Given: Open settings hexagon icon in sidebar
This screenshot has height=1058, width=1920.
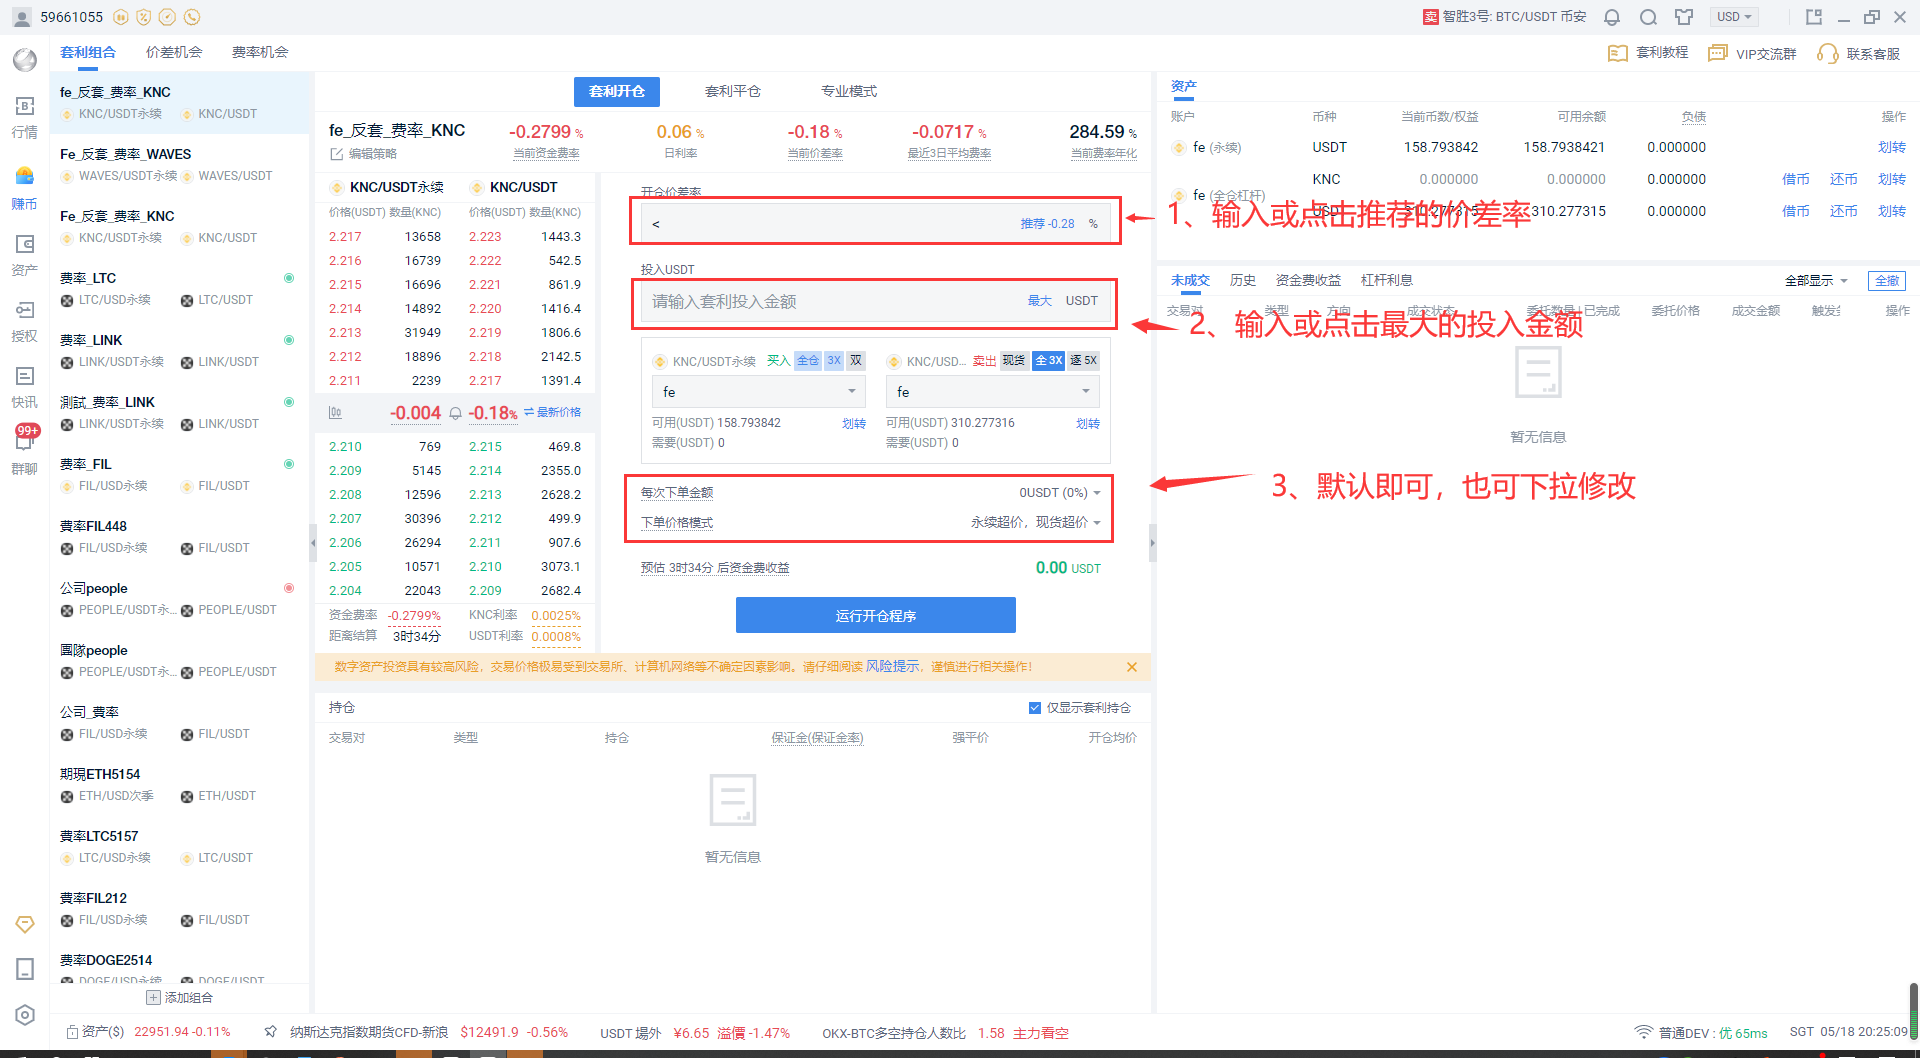Looking at the screenshot, I should 25,1015.
